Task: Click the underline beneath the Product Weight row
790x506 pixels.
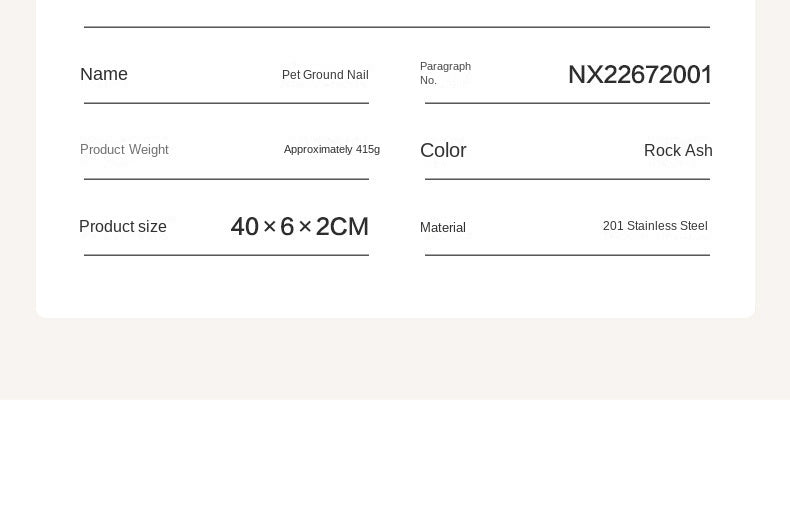Action: point(226,179)
